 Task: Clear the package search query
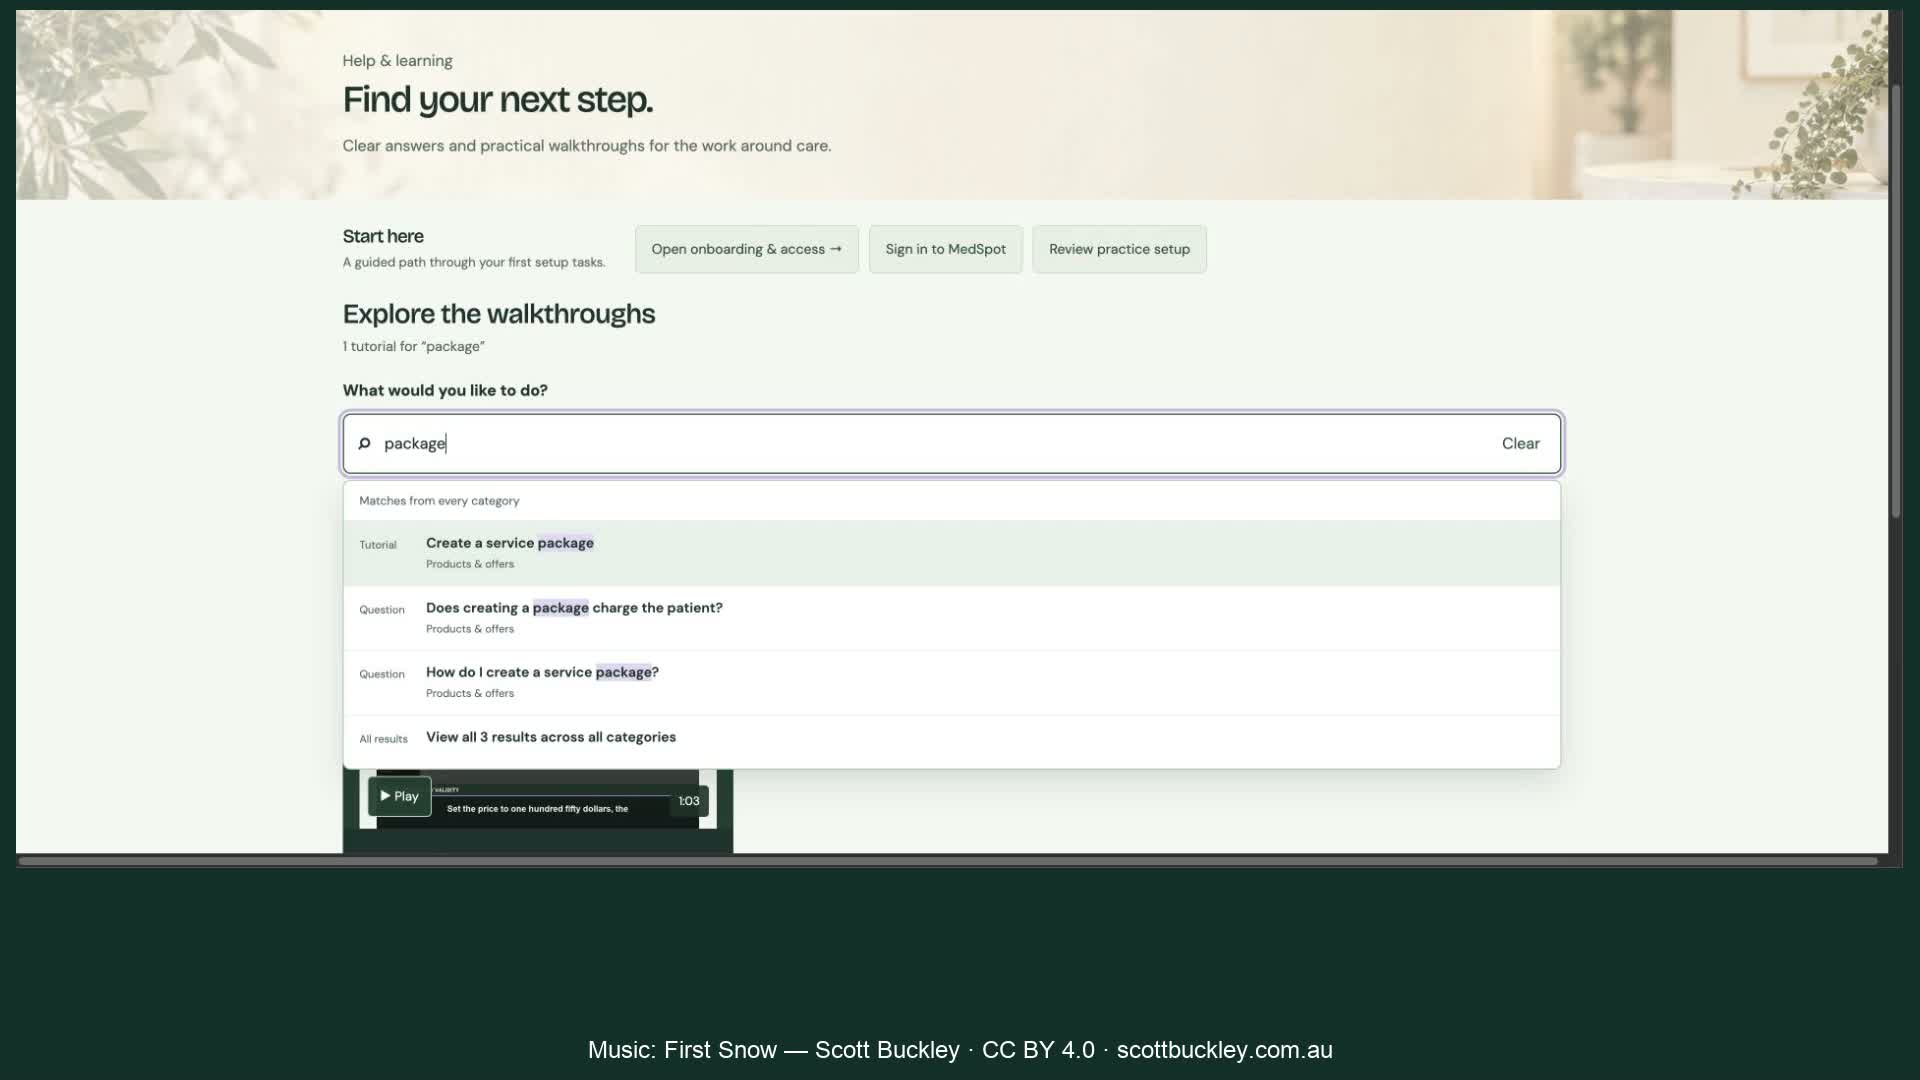click(1520, 443)
